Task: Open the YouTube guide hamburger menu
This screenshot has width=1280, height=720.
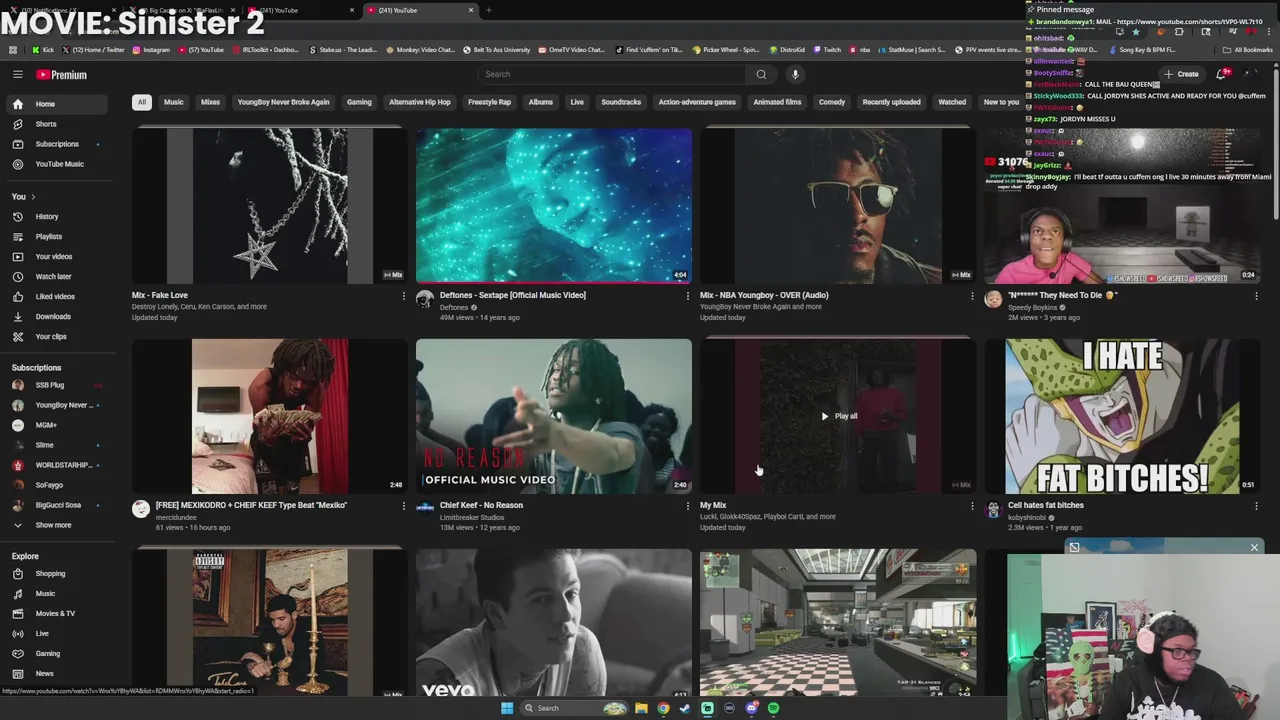Action: tap(17, 74)
